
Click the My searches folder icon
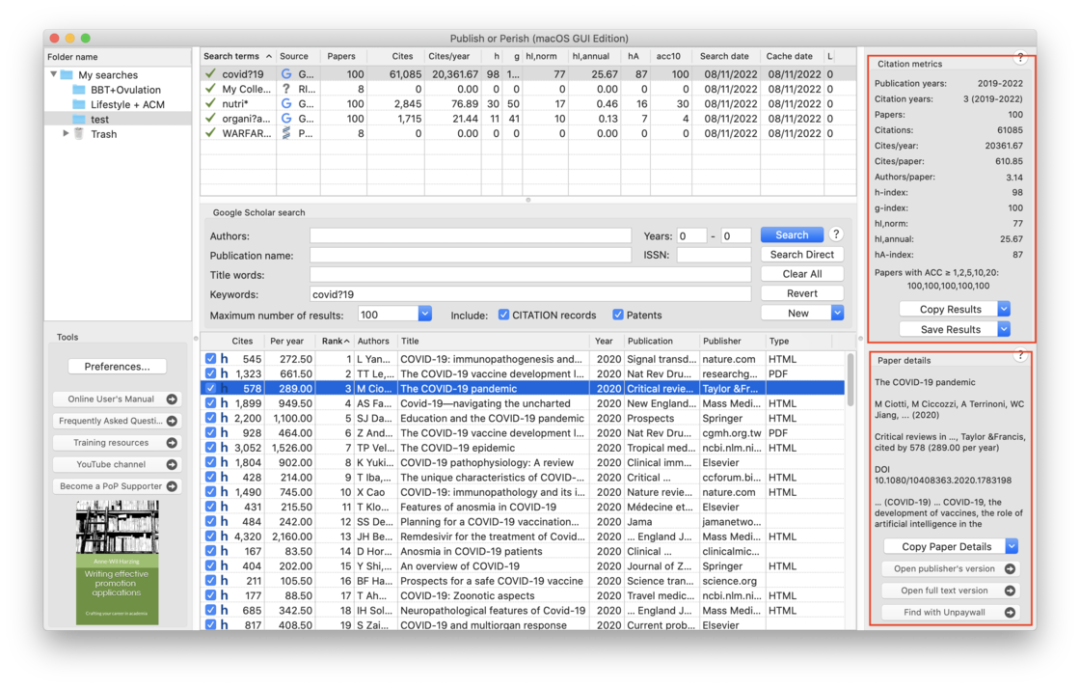(67, 74)
